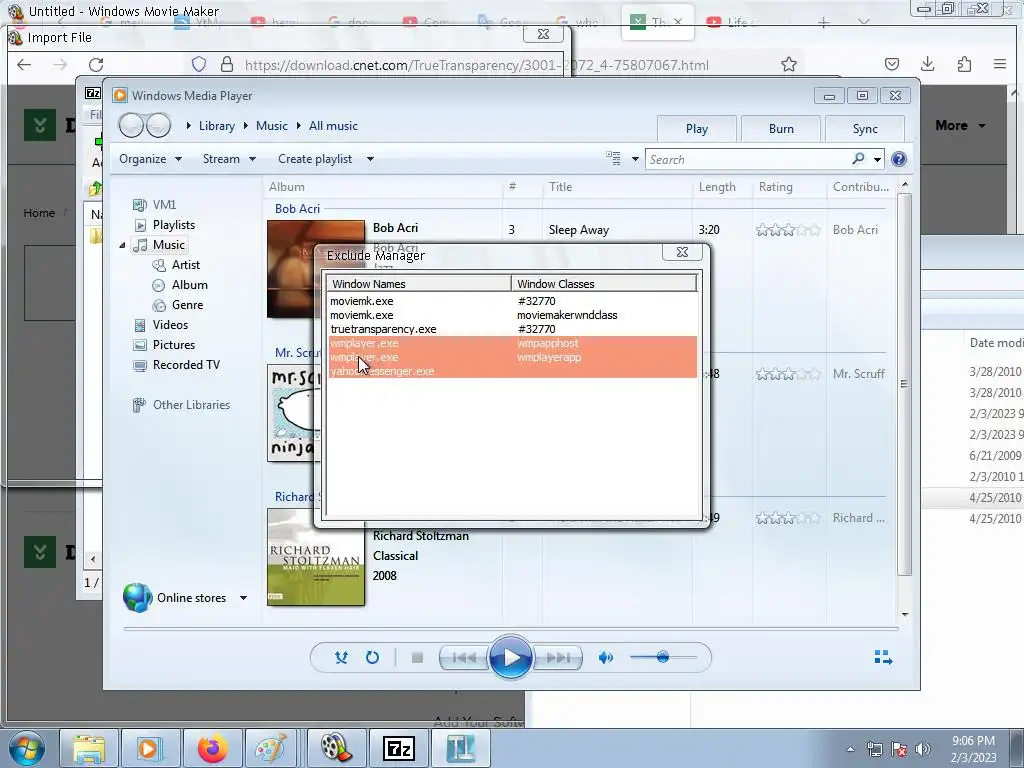Select truetransparency.exe row in Exclude Manager
1024x768 pixels.
tap(512, 329)
